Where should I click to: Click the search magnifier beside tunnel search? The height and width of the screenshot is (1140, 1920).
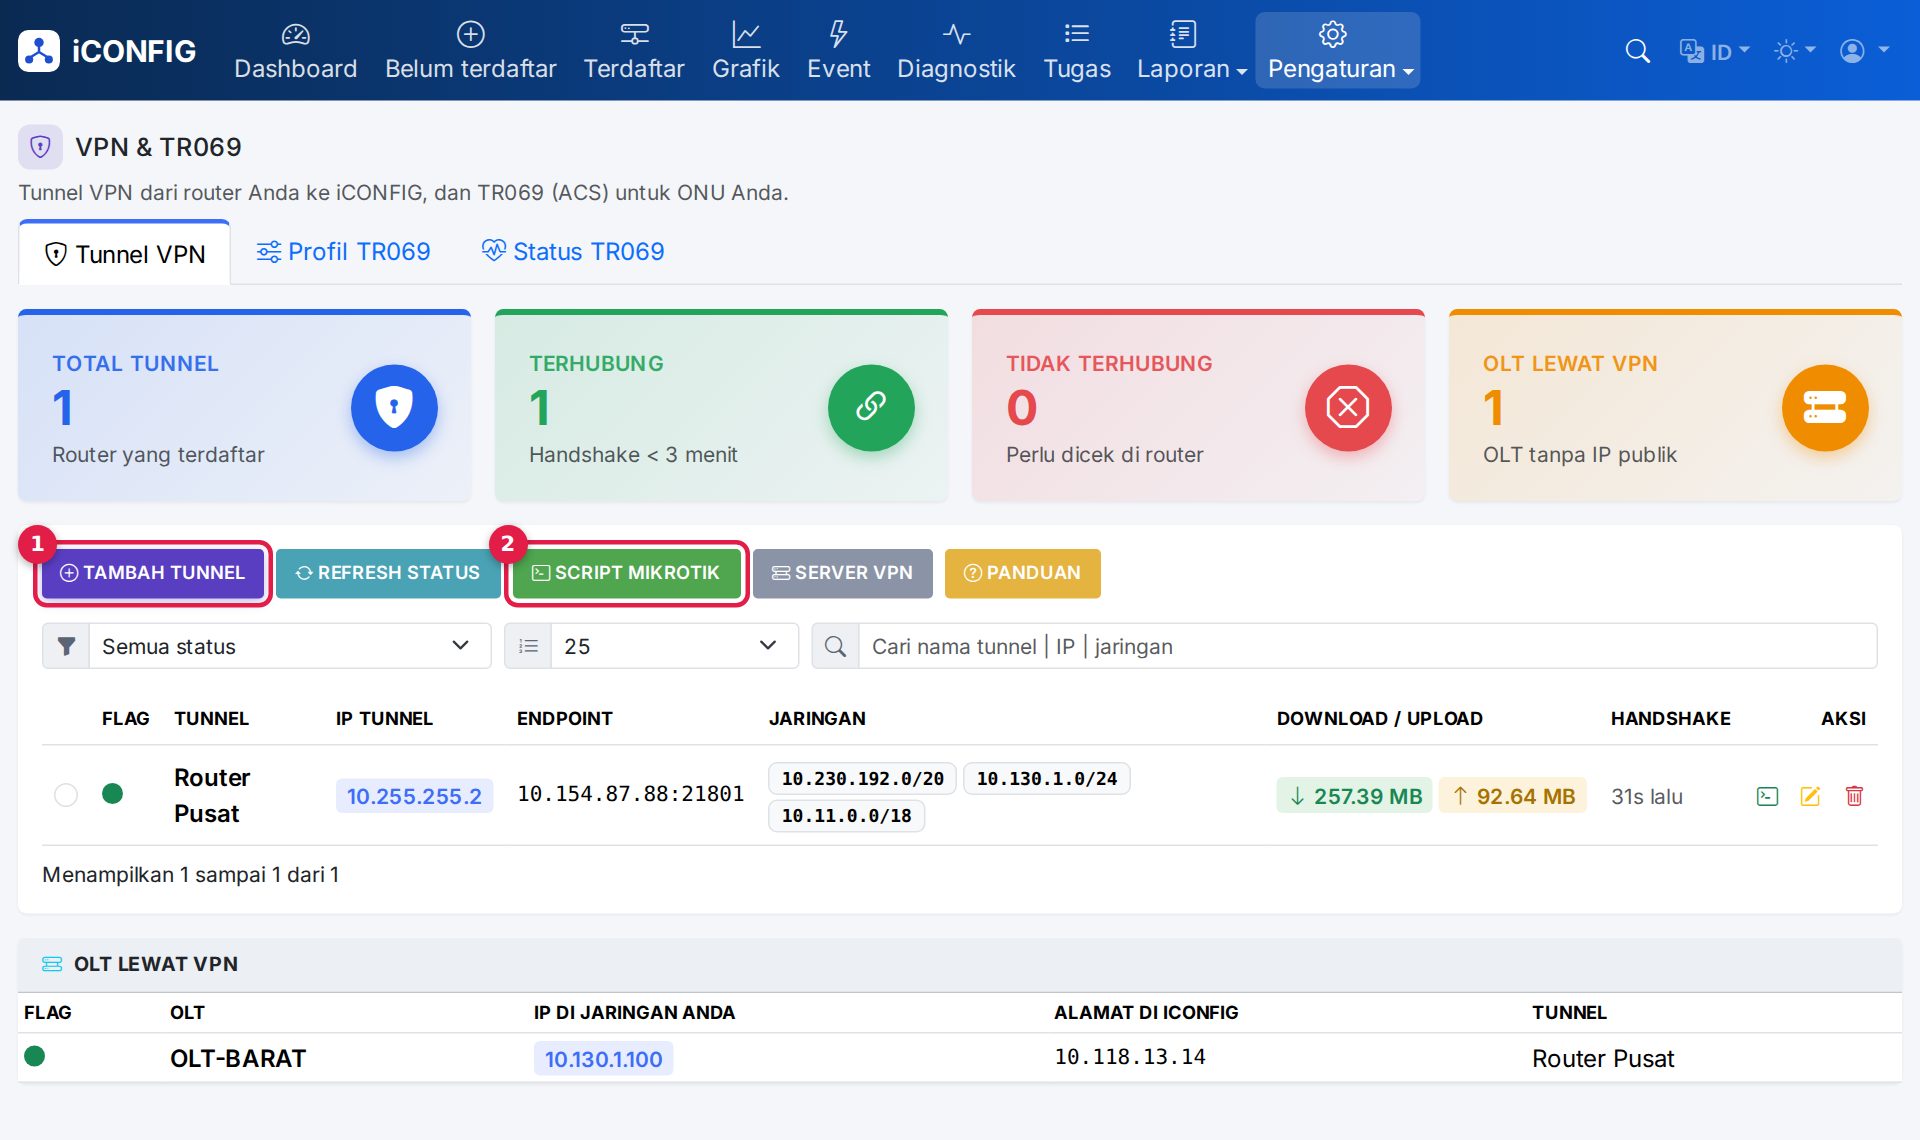(x=835, y=646)
